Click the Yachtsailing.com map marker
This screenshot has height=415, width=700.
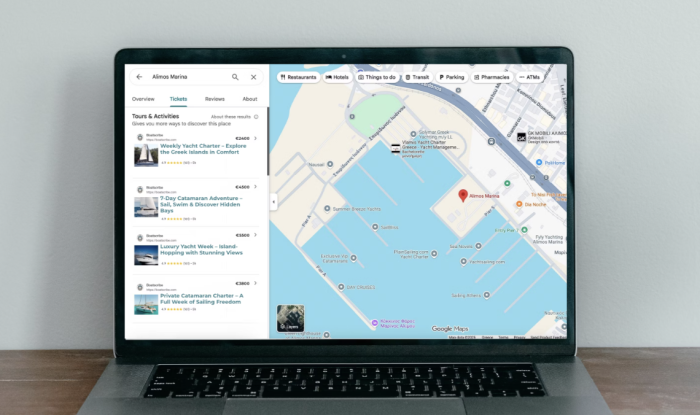click(x=463, y=261)
